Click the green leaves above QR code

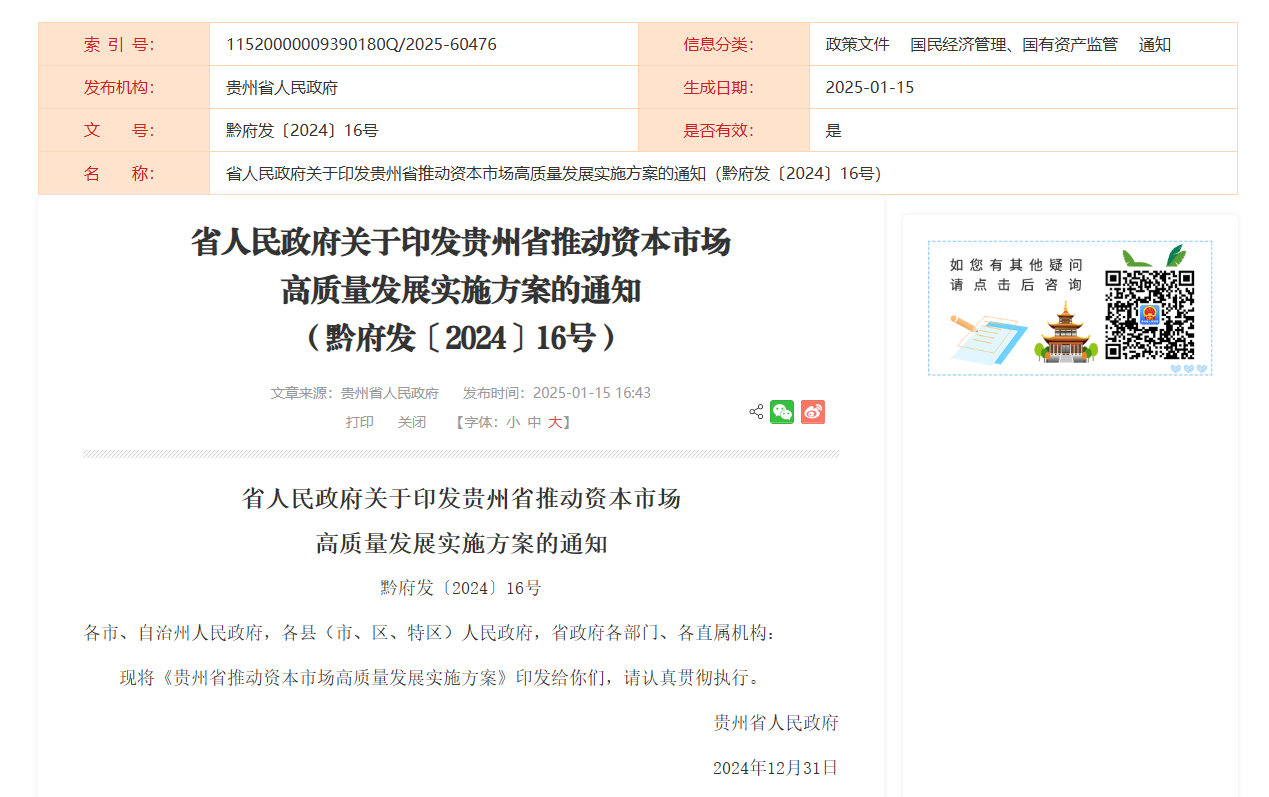tap(1153, 256)
